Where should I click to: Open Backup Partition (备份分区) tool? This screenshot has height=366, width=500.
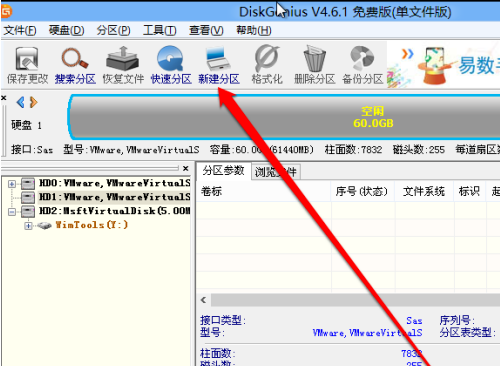[x=363, y=65]
